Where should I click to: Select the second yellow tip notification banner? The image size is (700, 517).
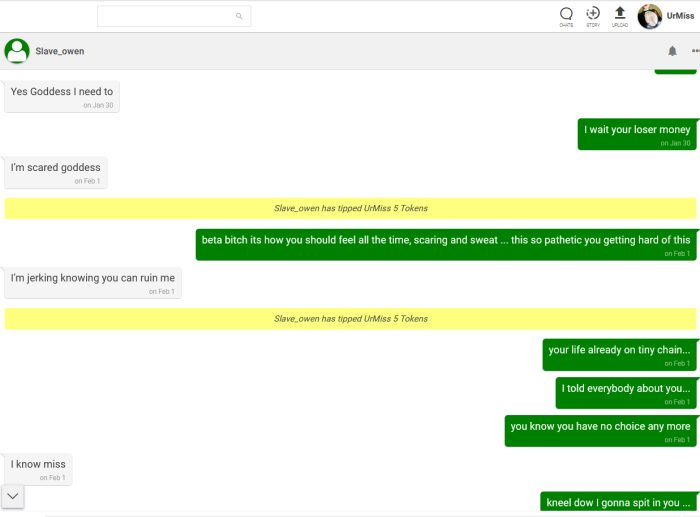coord(350,318)
